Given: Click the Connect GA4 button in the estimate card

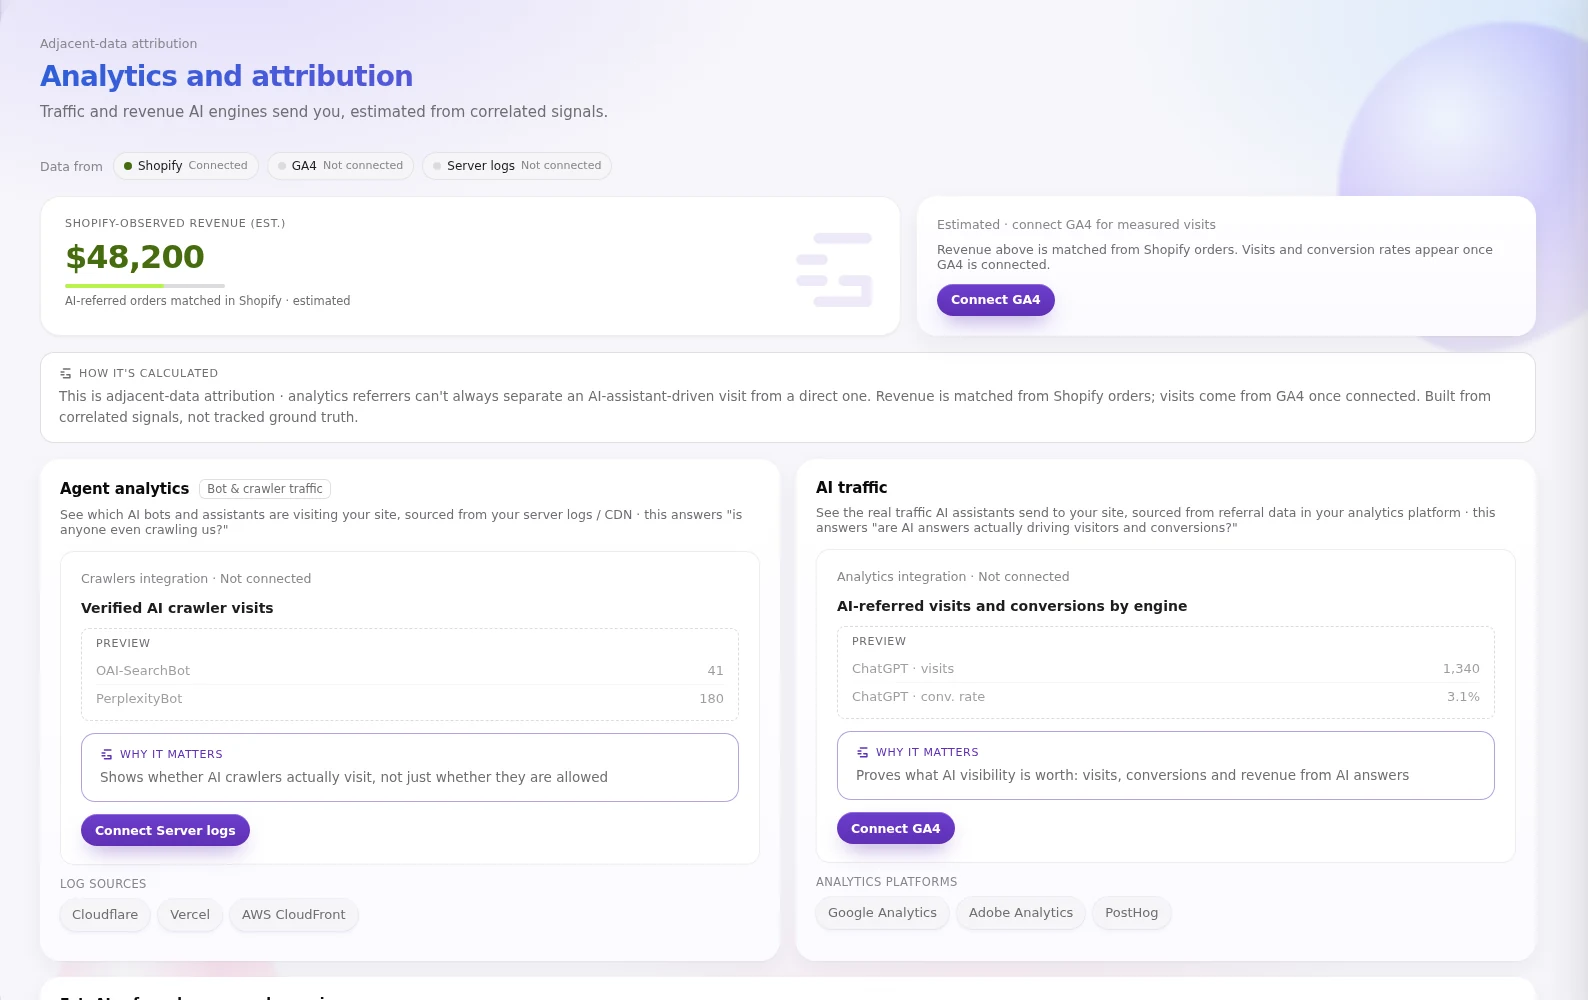Looking at the screenshot, I should tap(995, 300).
